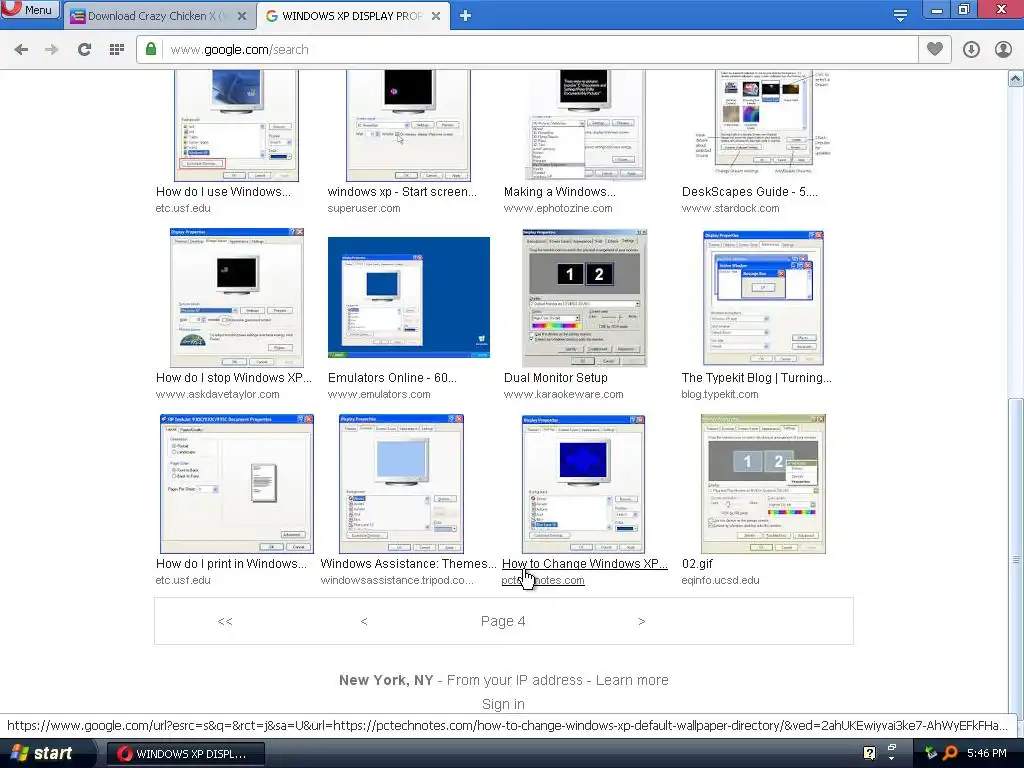This screenshot has height=768, width=1024.
Task: Jump to first page with << link
Action: (225, 621)
